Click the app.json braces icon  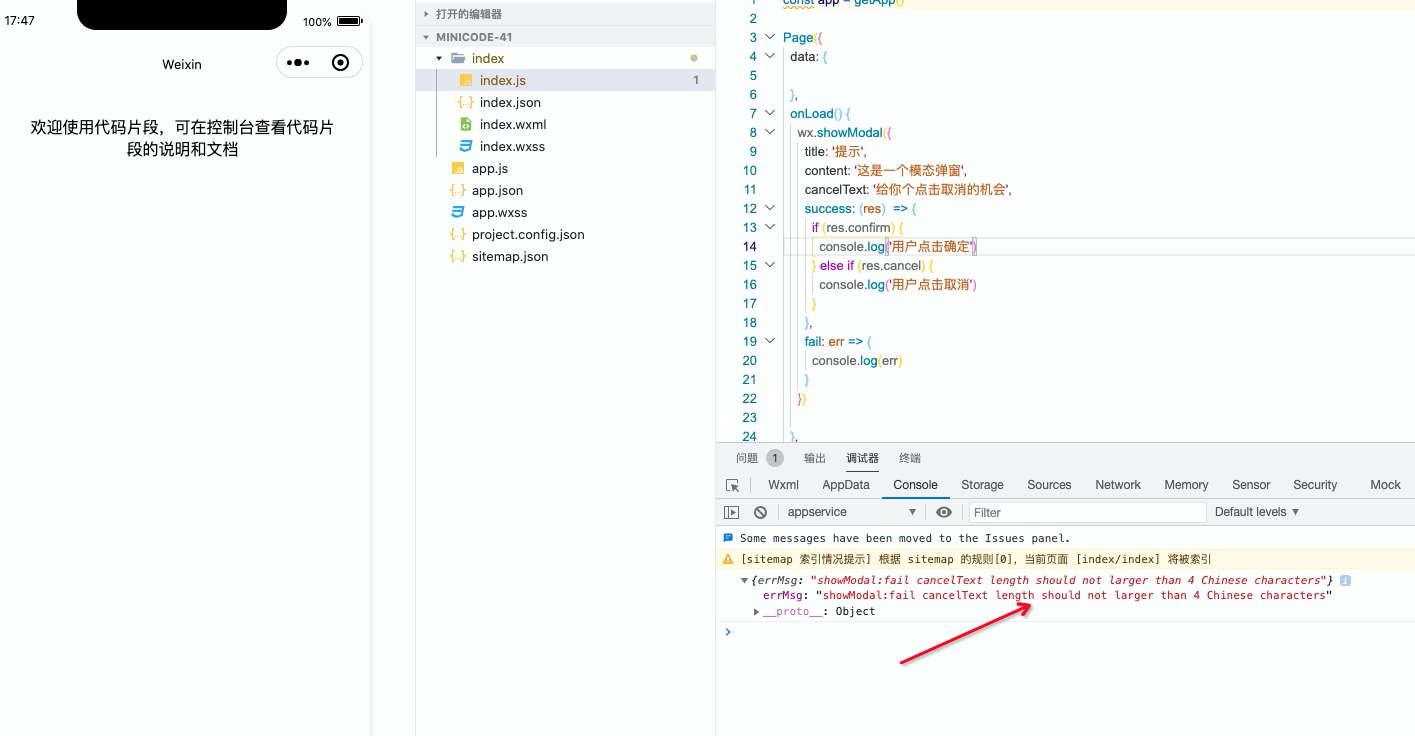pos(457,191)
